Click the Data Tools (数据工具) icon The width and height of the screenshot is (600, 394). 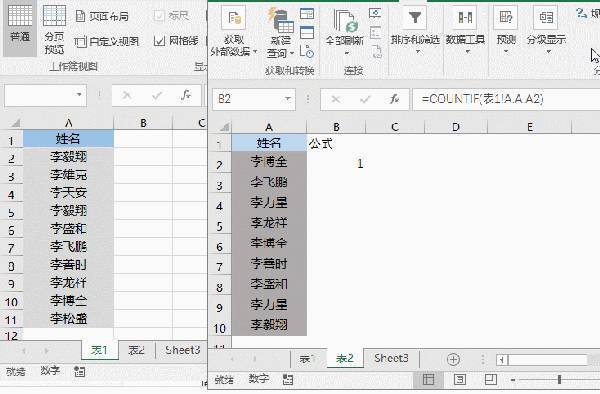tap(465, 18)
